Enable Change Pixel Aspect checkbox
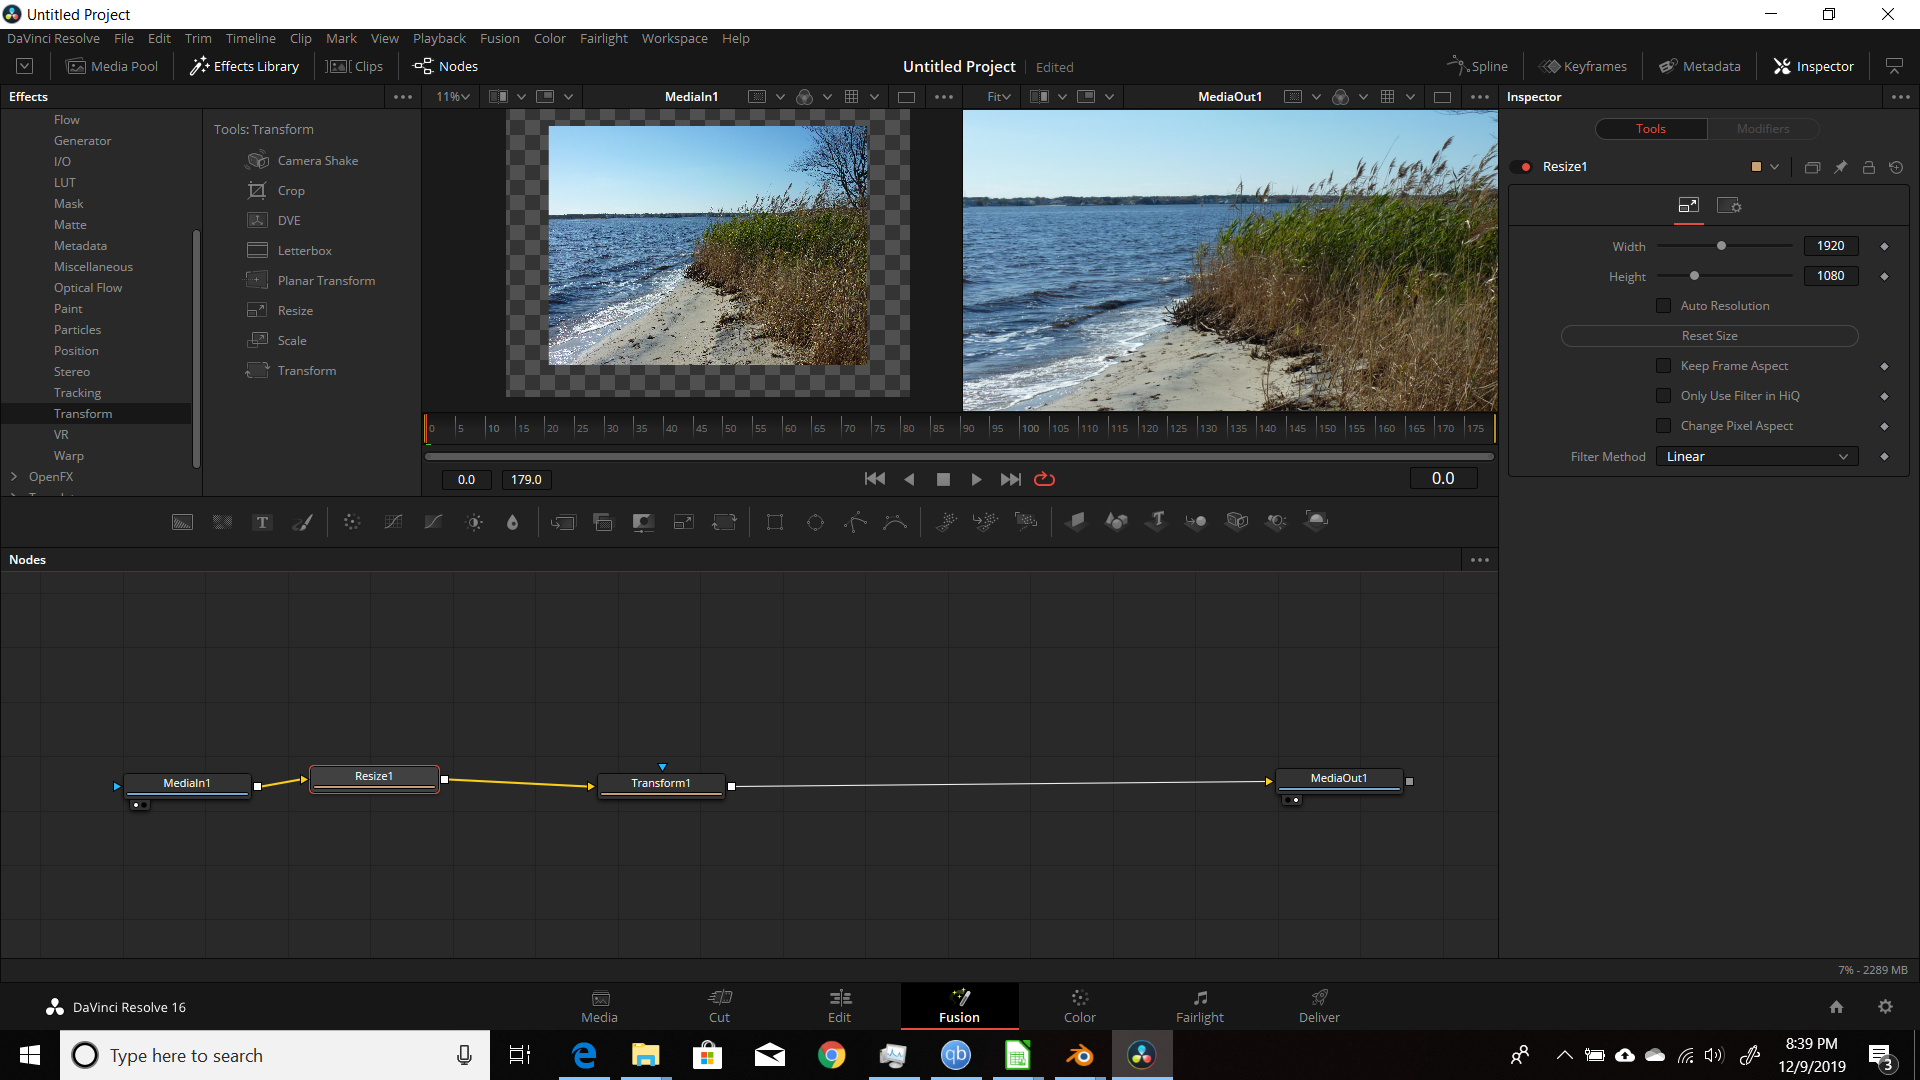The image size is (1920, 1080). (x=1664, y=426)
